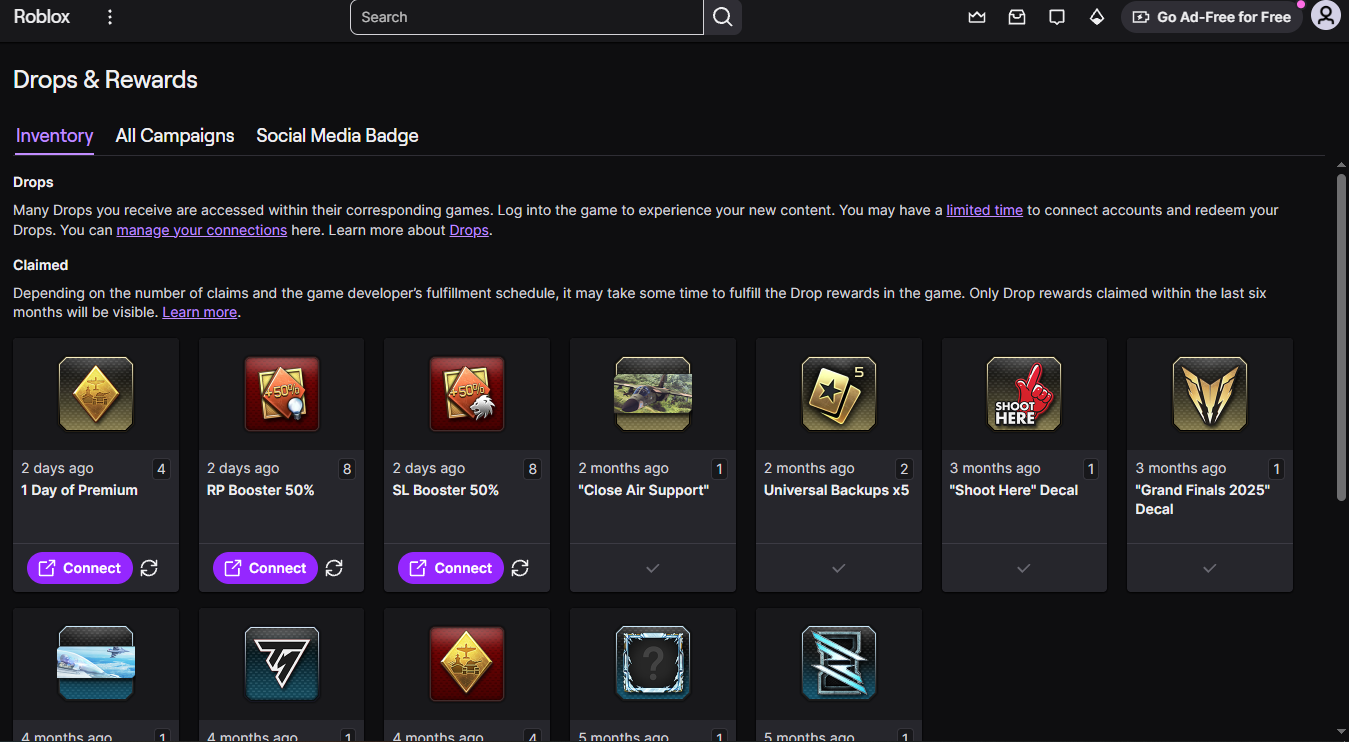1349x742 pixels.
Task: Open the Social Media Badge tab
Action: click(x=337, y=136)
